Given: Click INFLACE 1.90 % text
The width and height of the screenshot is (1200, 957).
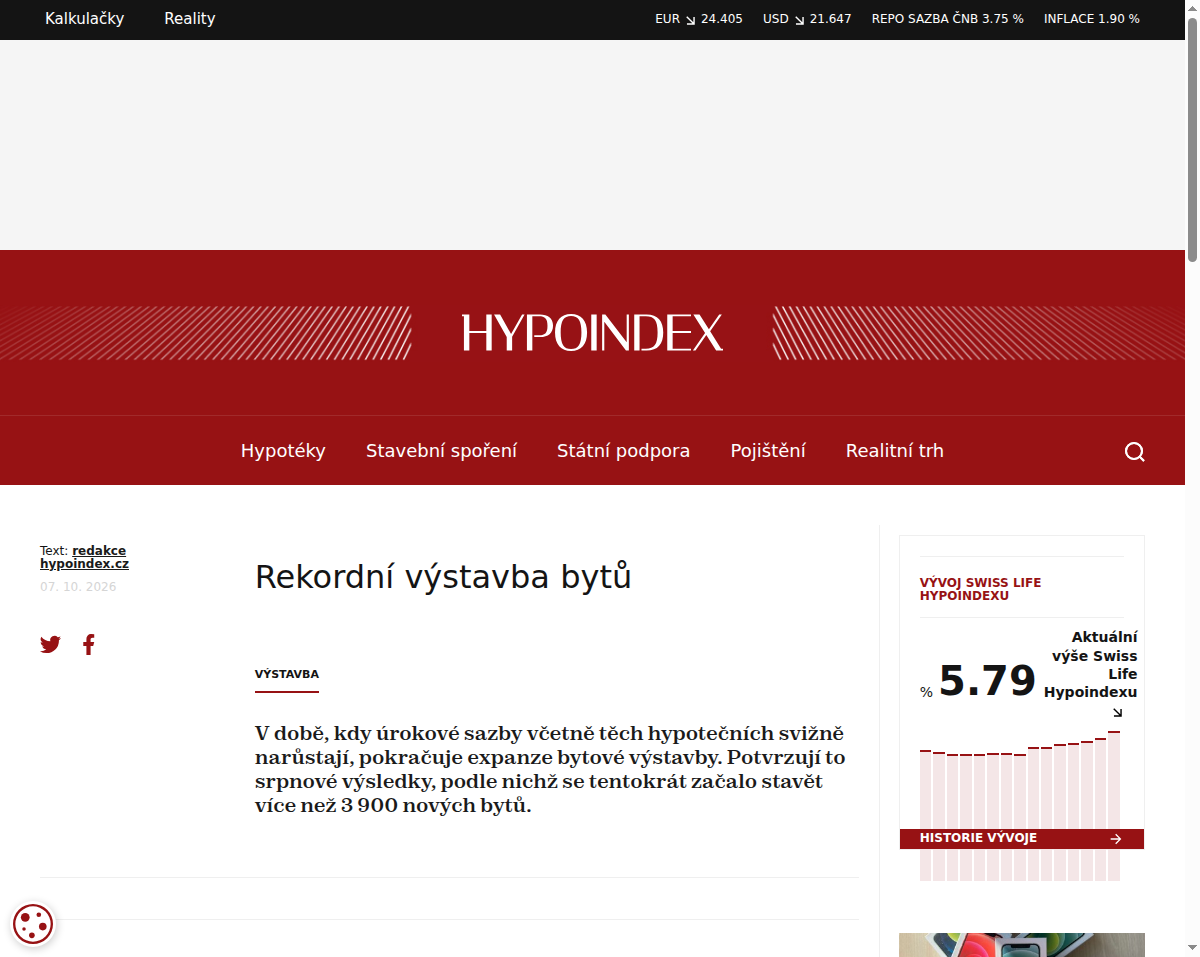Looking at the screenshot, I should [x=1092, y=18].
